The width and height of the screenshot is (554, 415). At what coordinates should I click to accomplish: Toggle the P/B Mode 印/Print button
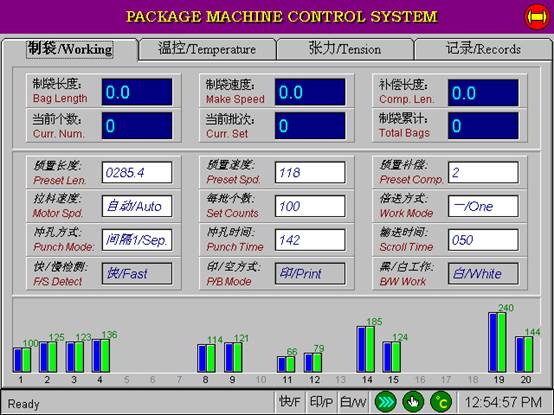310,274
